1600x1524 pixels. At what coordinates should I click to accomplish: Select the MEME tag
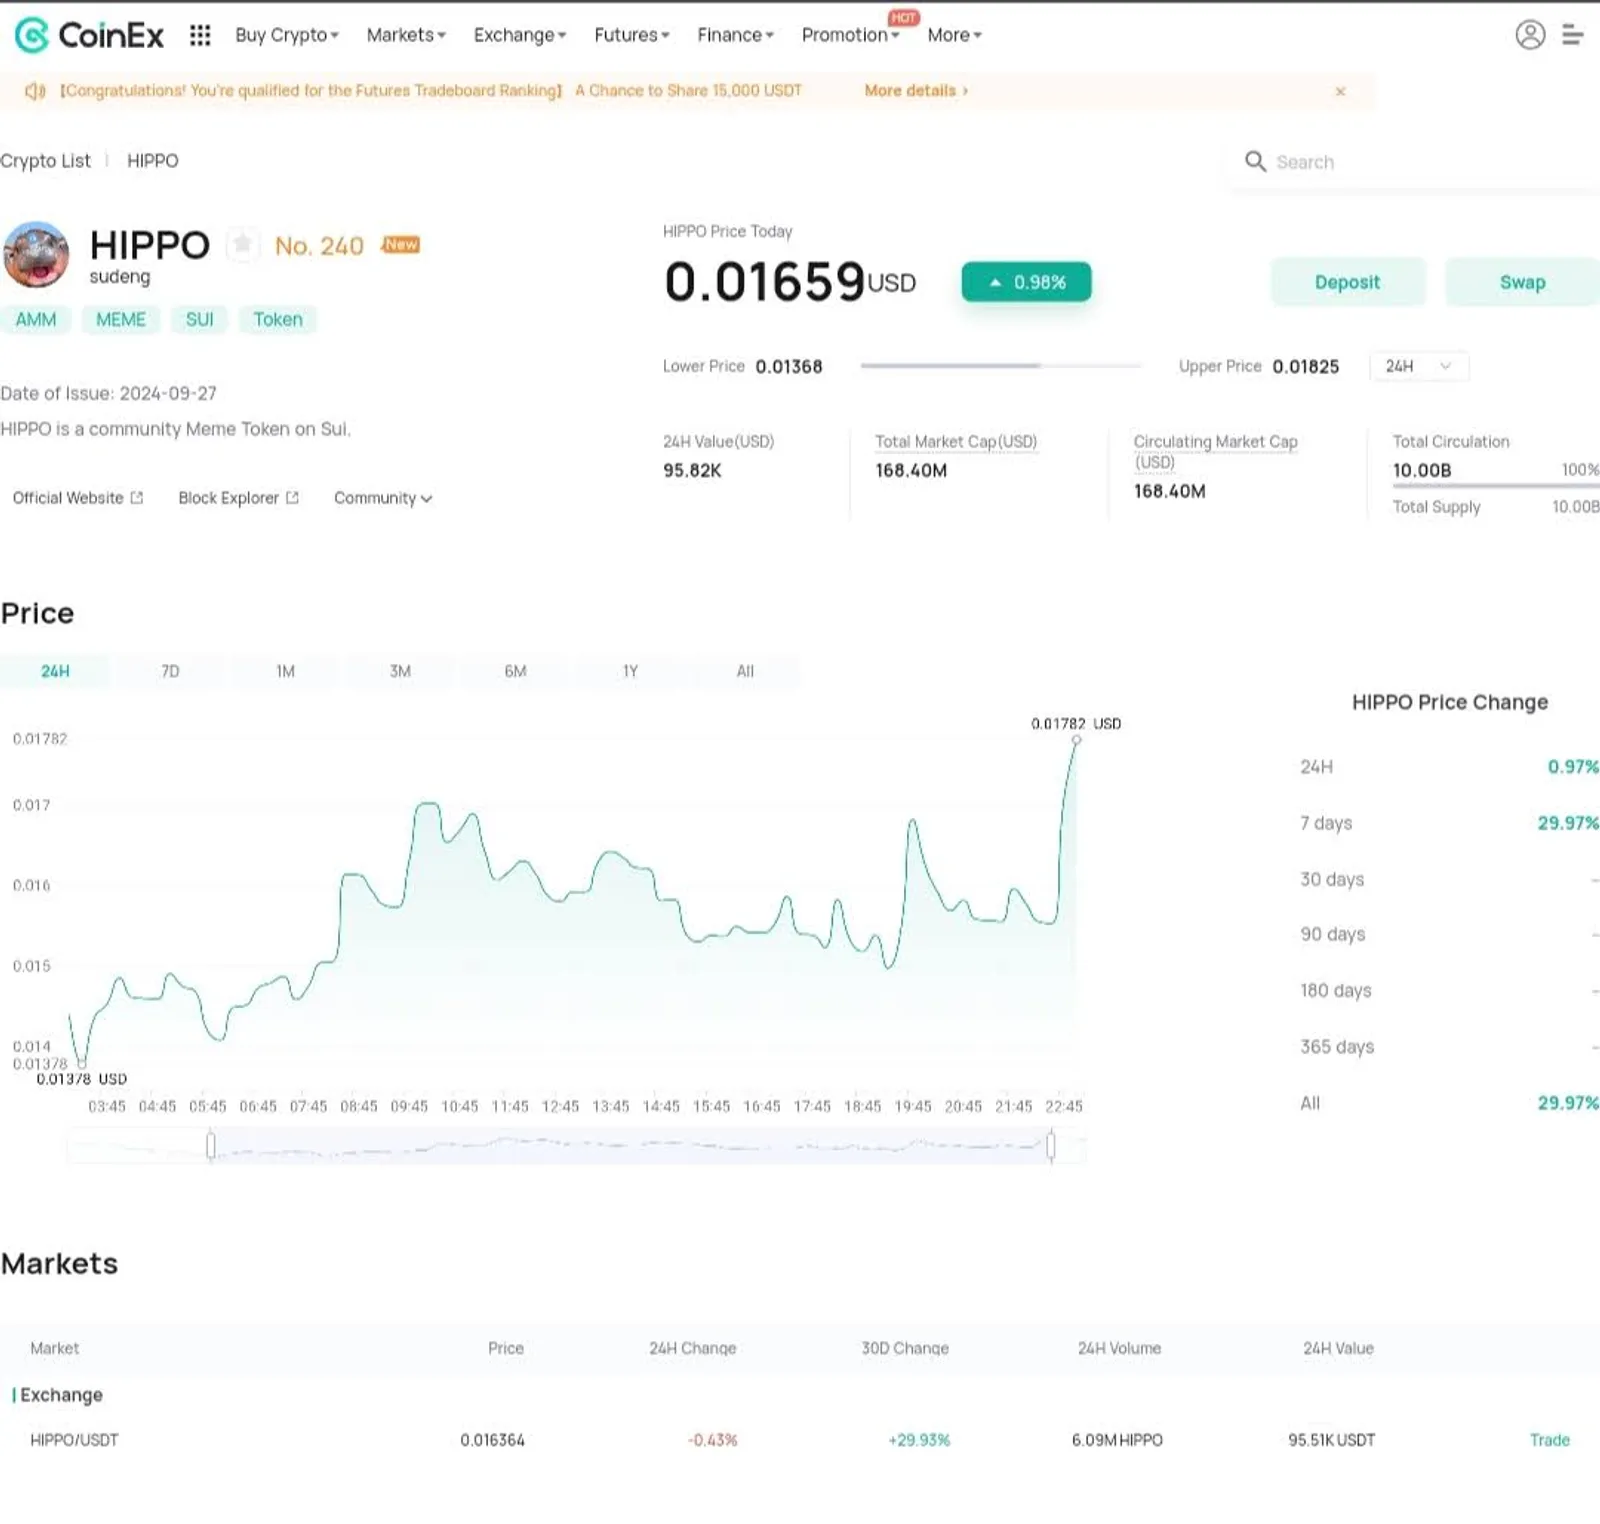[x=121, y=319]
